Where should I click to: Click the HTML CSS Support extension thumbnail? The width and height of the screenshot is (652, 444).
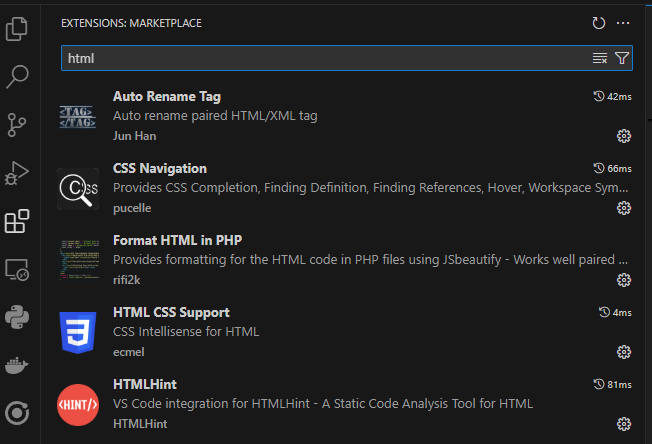(78, 331)
